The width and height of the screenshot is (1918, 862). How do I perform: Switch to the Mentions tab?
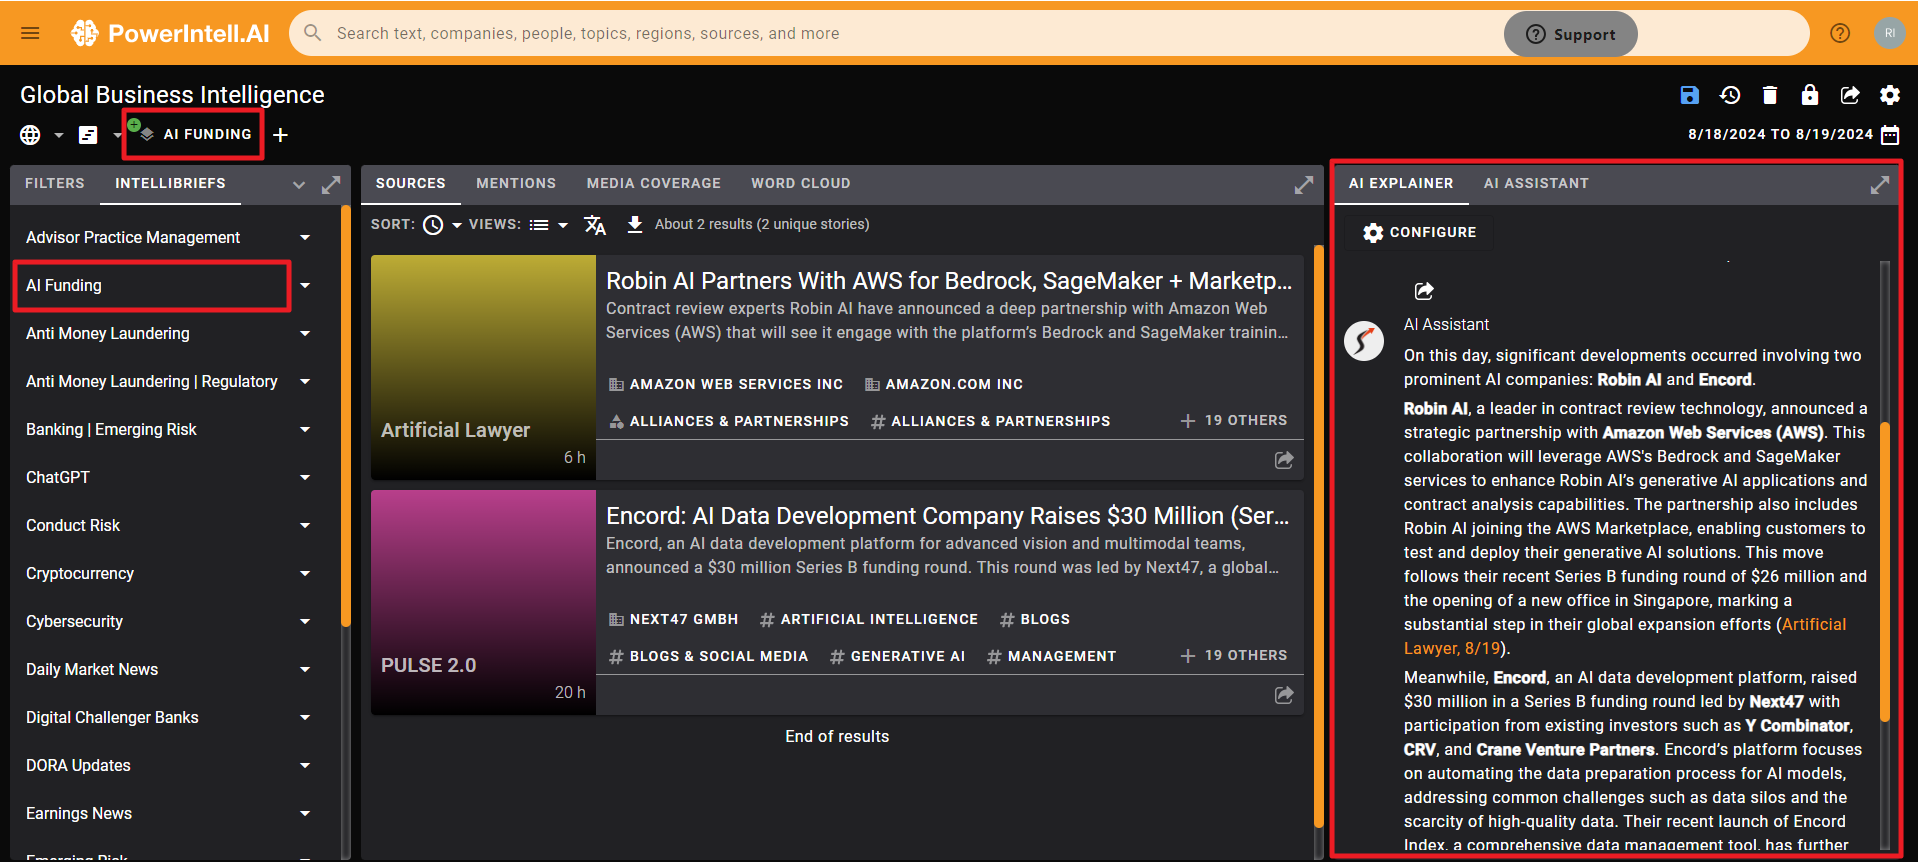coord(516,184)
